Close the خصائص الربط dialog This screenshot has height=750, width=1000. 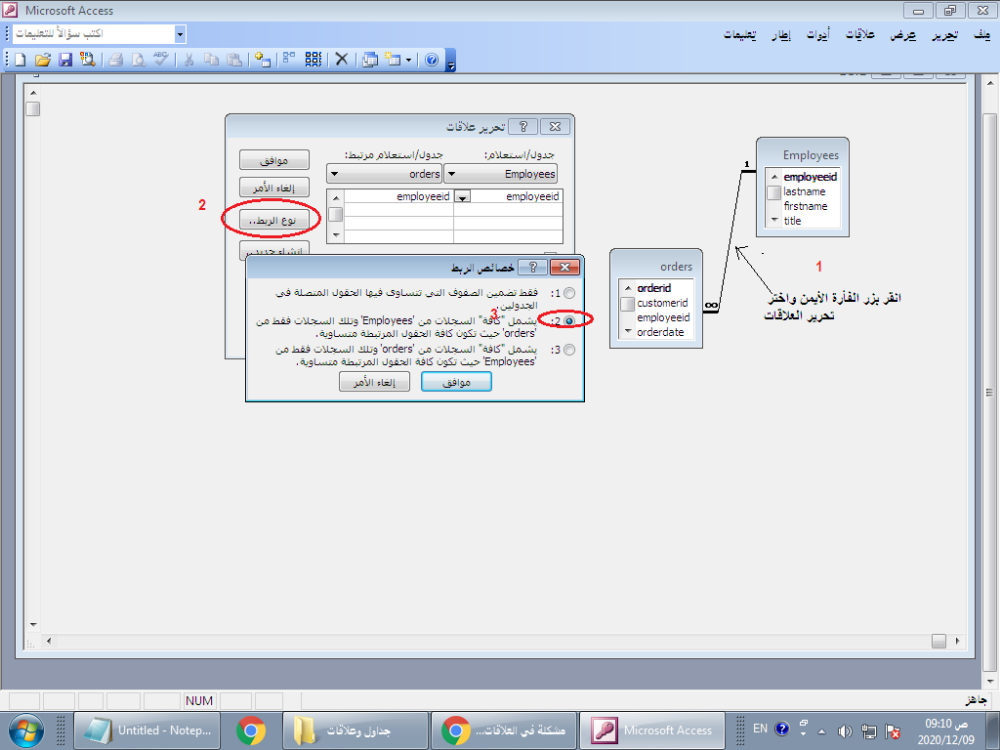(564, 267)
